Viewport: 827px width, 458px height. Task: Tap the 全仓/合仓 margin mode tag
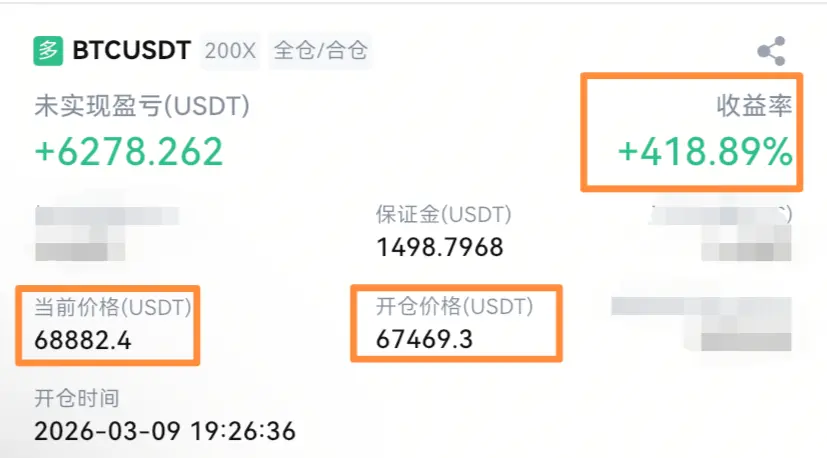click(321, 51)
